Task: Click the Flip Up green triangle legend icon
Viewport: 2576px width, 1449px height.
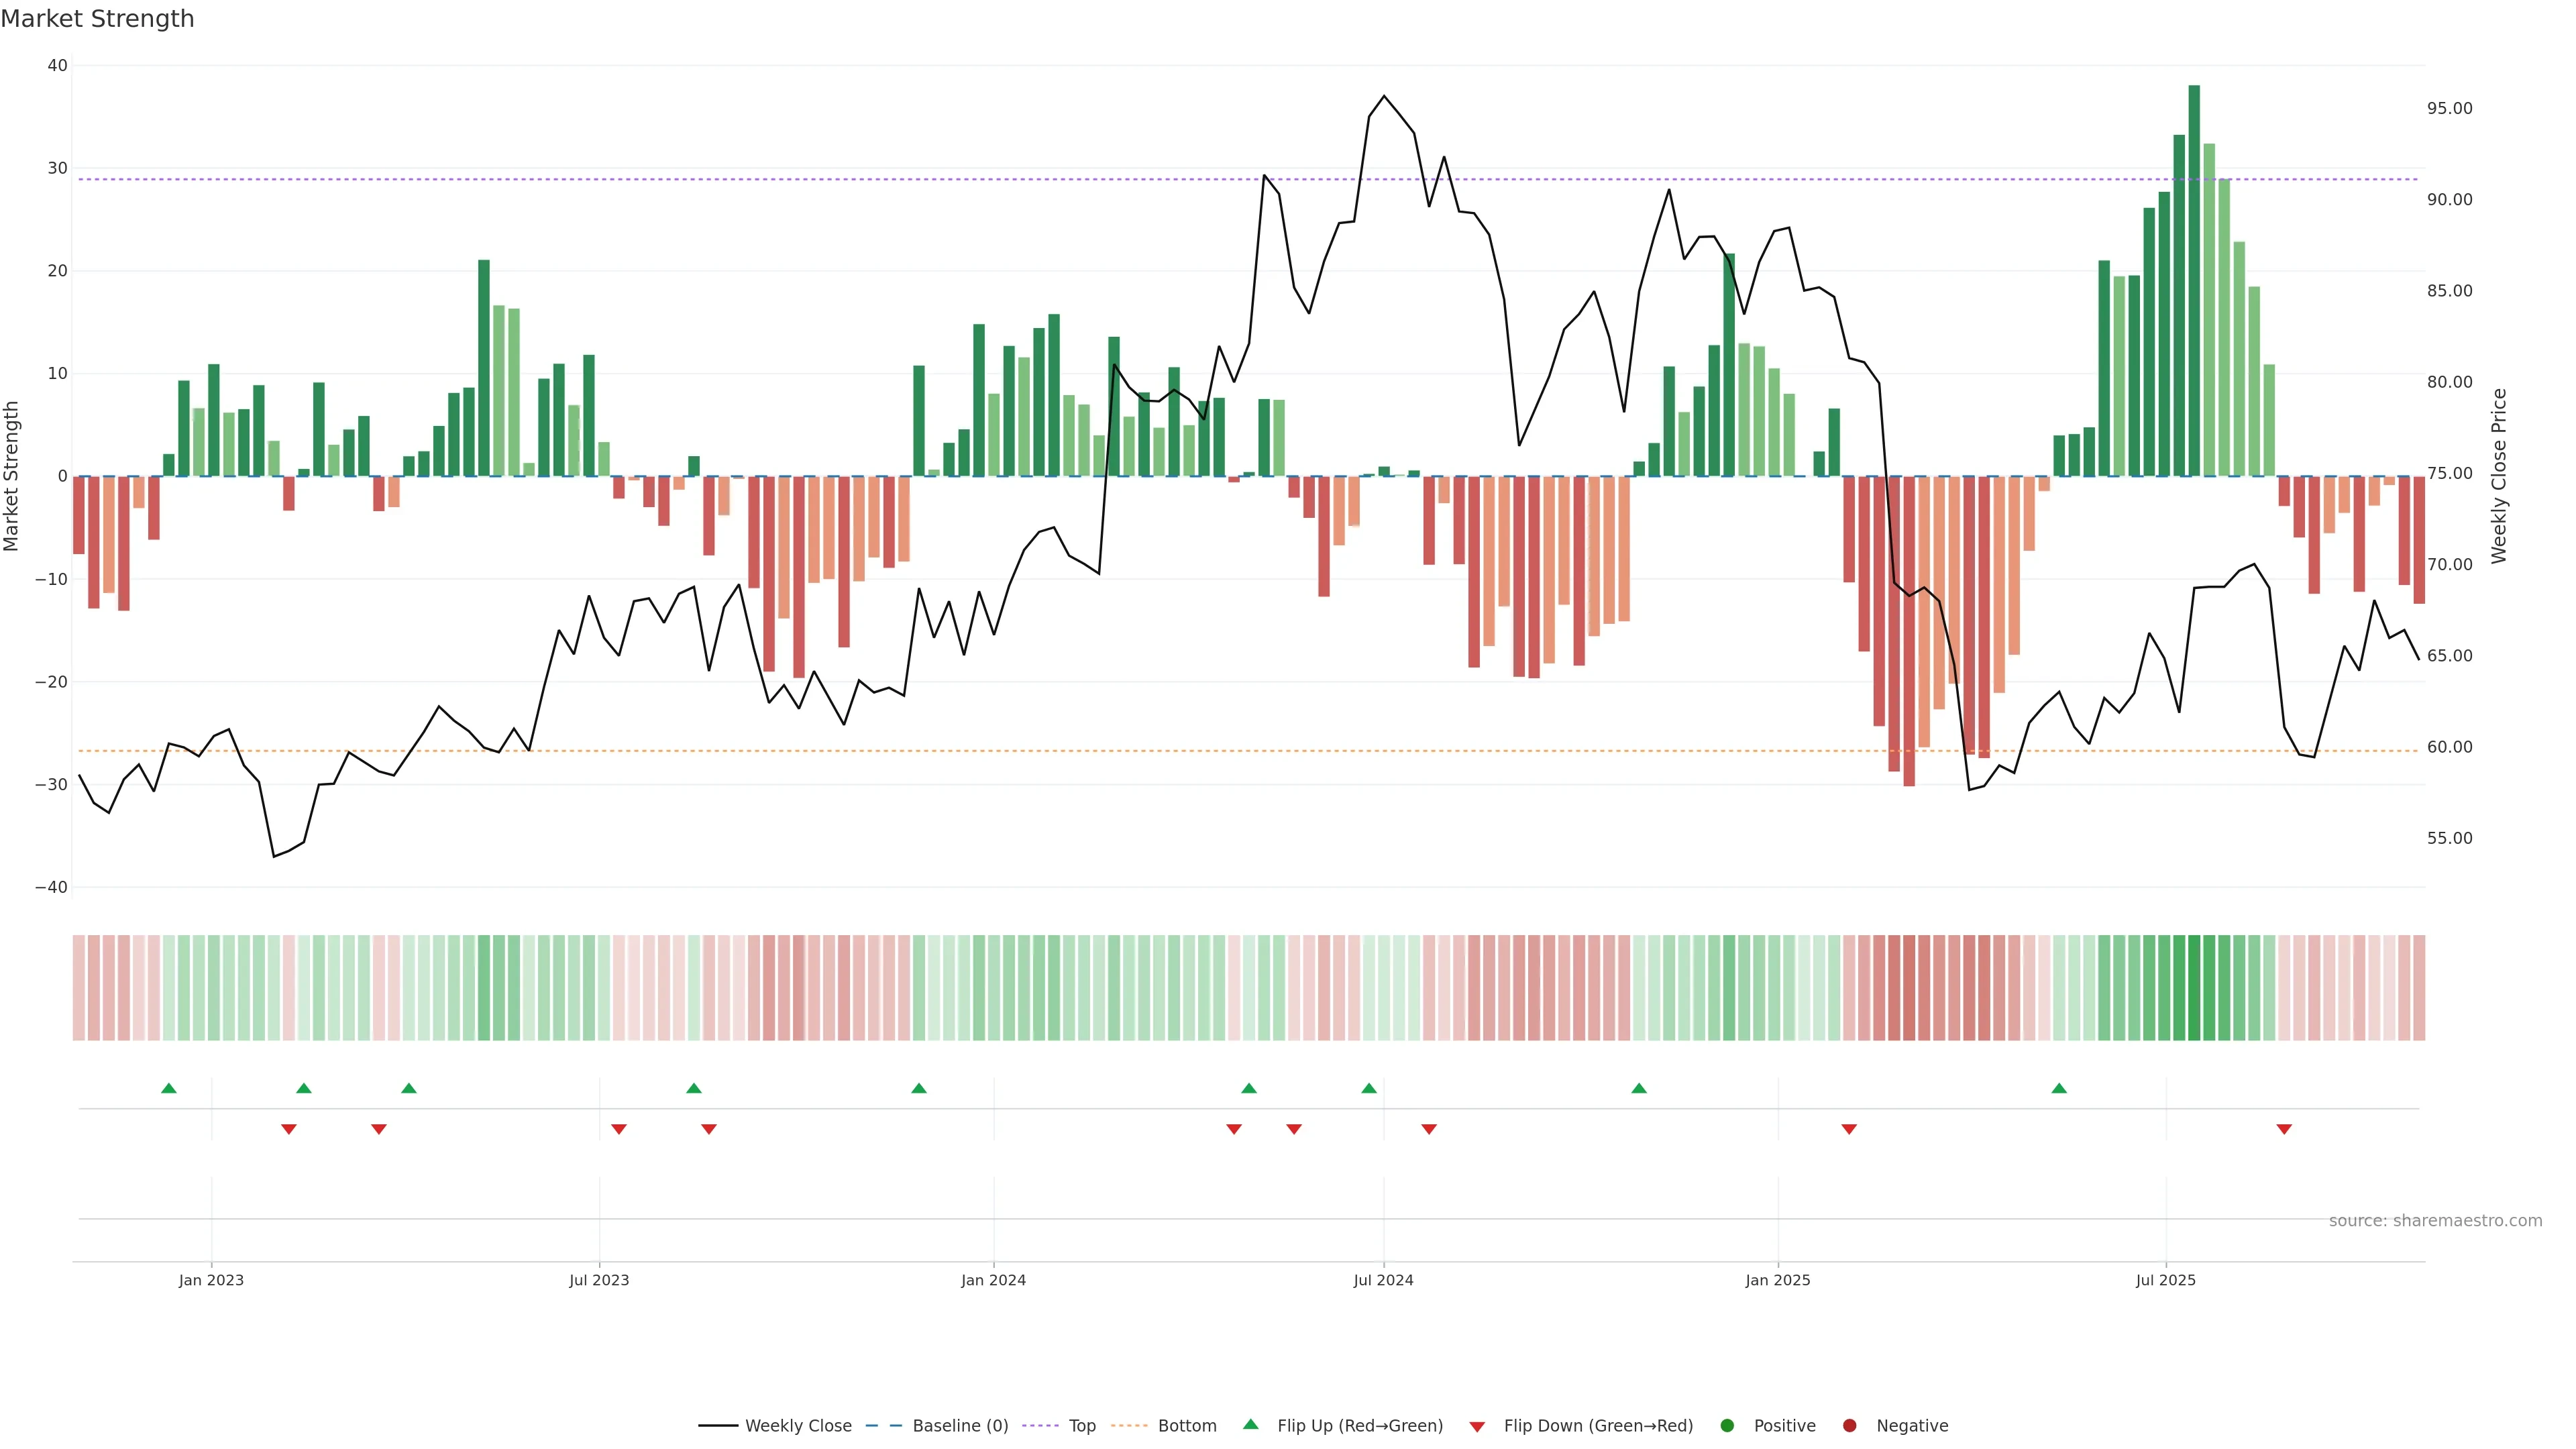Action: [x=1250, y=1425]
